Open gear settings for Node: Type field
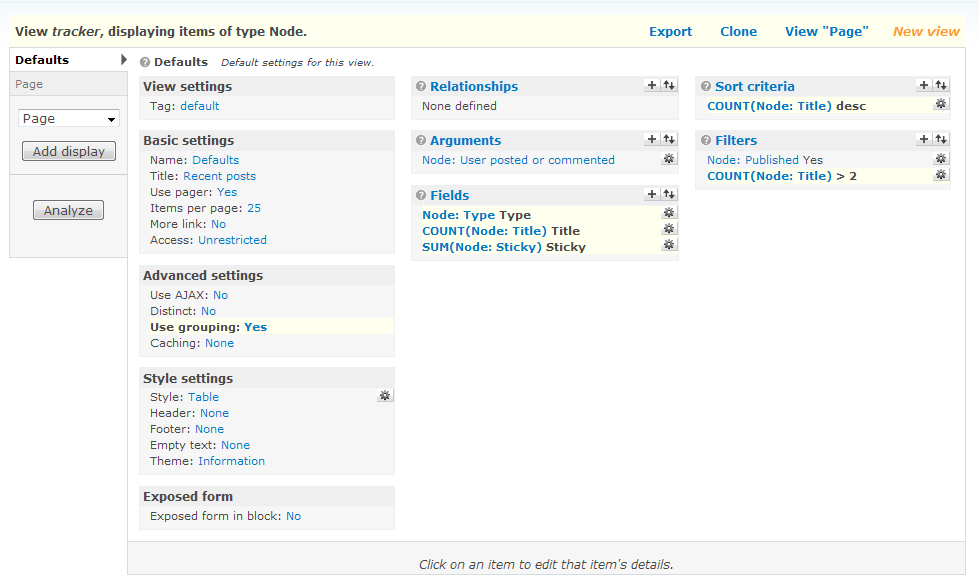The height and width of the screenshot is (587, 979). (669, 213)
